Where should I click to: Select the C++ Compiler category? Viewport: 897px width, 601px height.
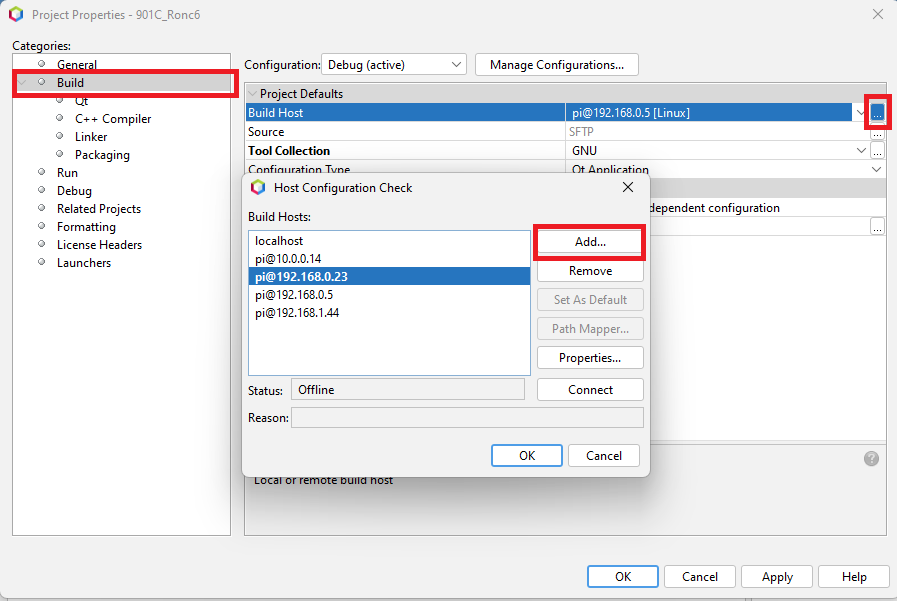click(113, 119)
